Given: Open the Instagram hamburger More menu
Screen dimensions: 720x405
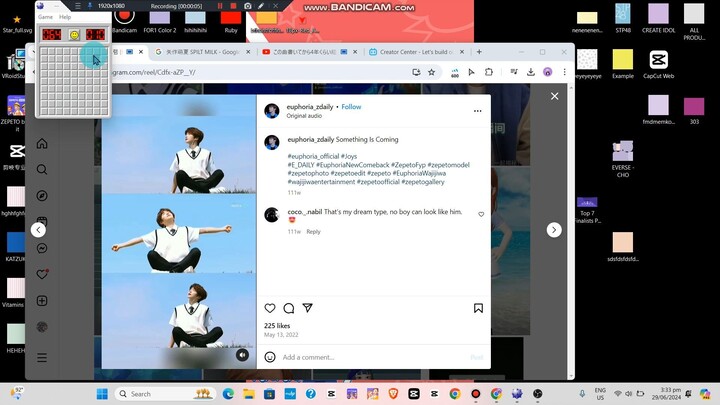Looking at the screenshot, I should tap(42, 358).
